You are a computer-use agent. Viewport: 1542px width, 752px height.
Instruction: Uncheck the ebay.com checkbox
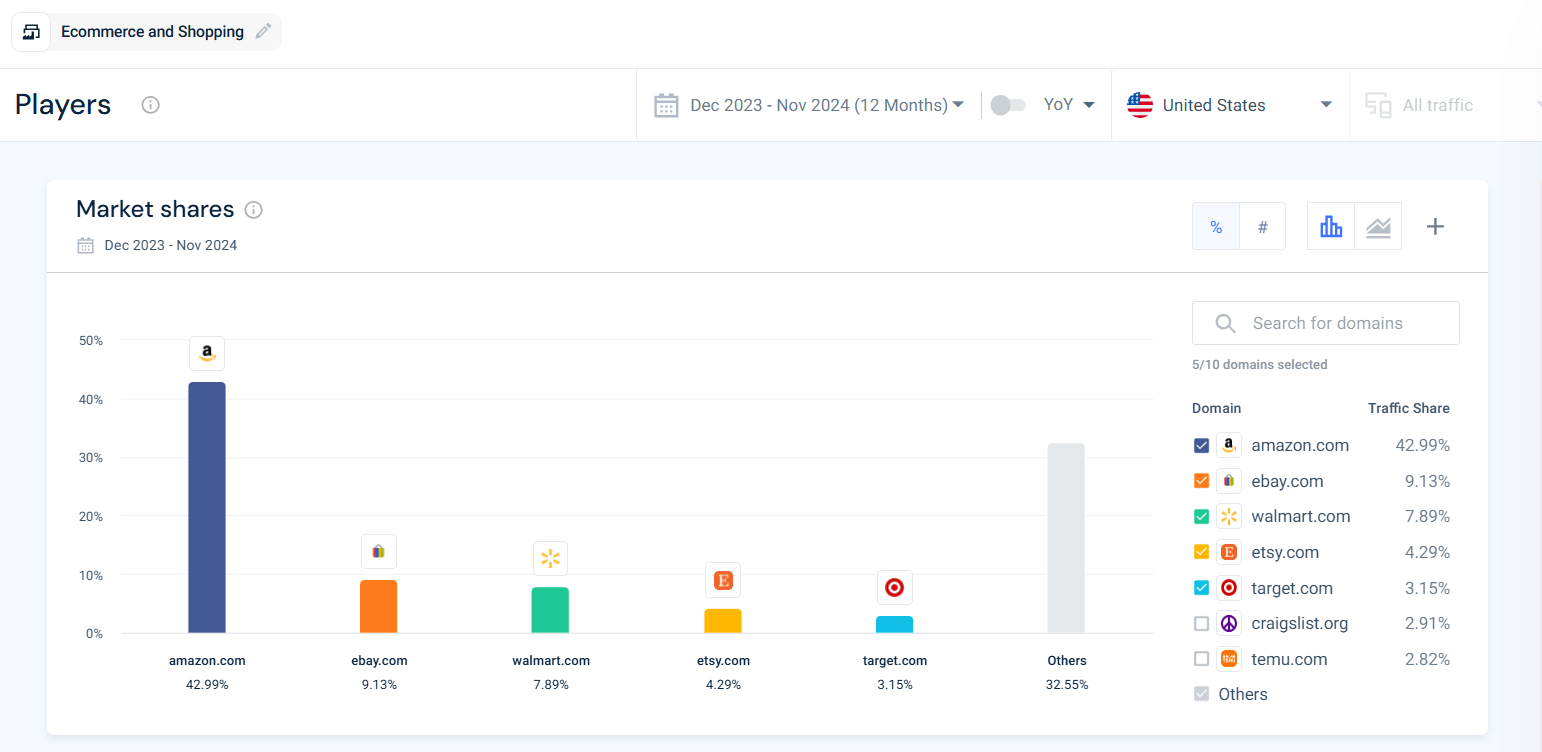[1202, 481]
